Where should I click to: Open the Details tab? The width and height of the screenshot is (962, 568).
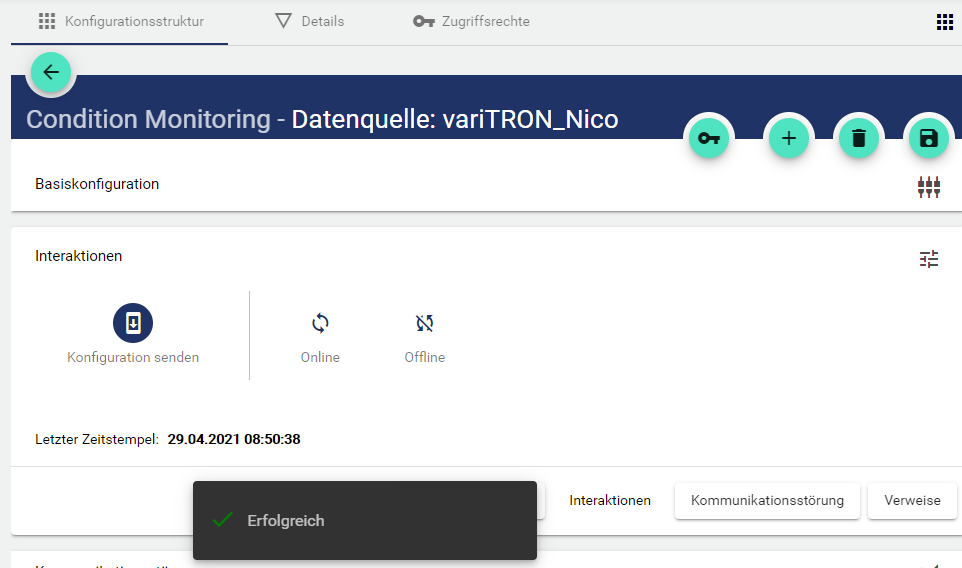click(310, 21)
